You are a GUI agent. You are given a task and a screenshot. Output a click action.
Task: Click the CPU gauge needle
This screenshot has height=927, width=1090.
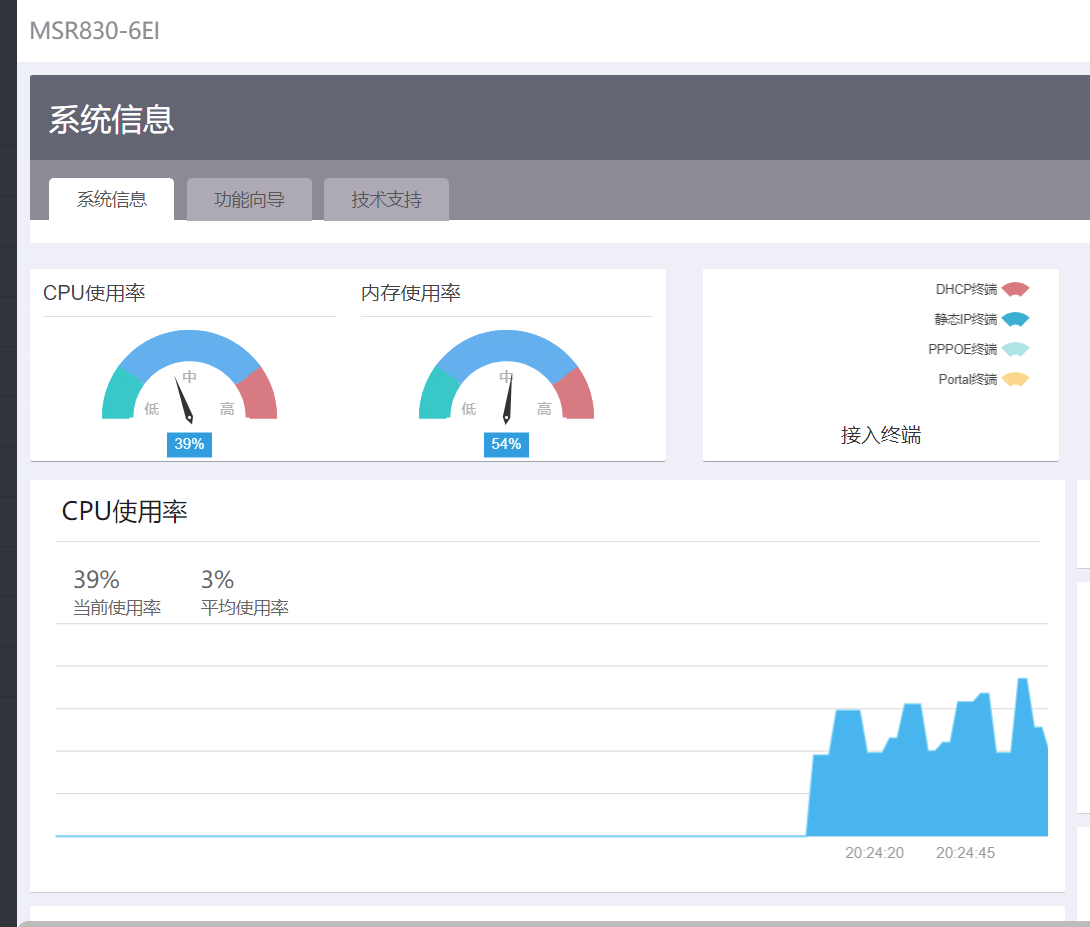click(184, 398)
